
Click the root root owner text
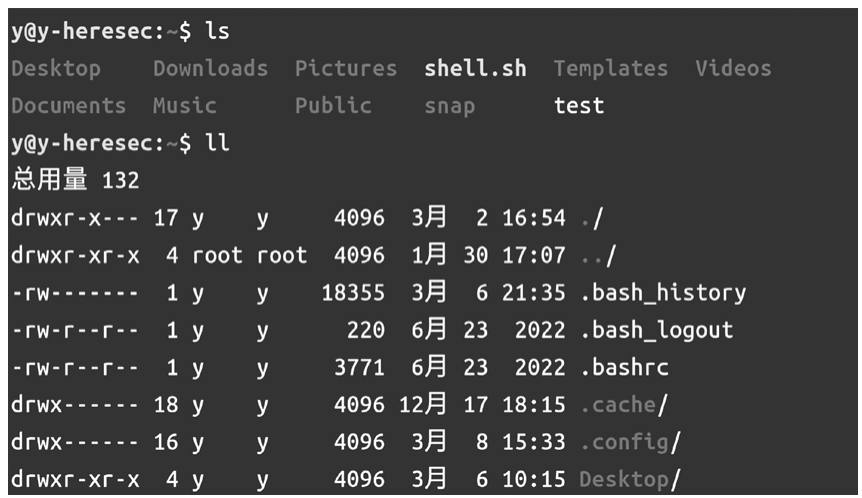click(249, 256)
